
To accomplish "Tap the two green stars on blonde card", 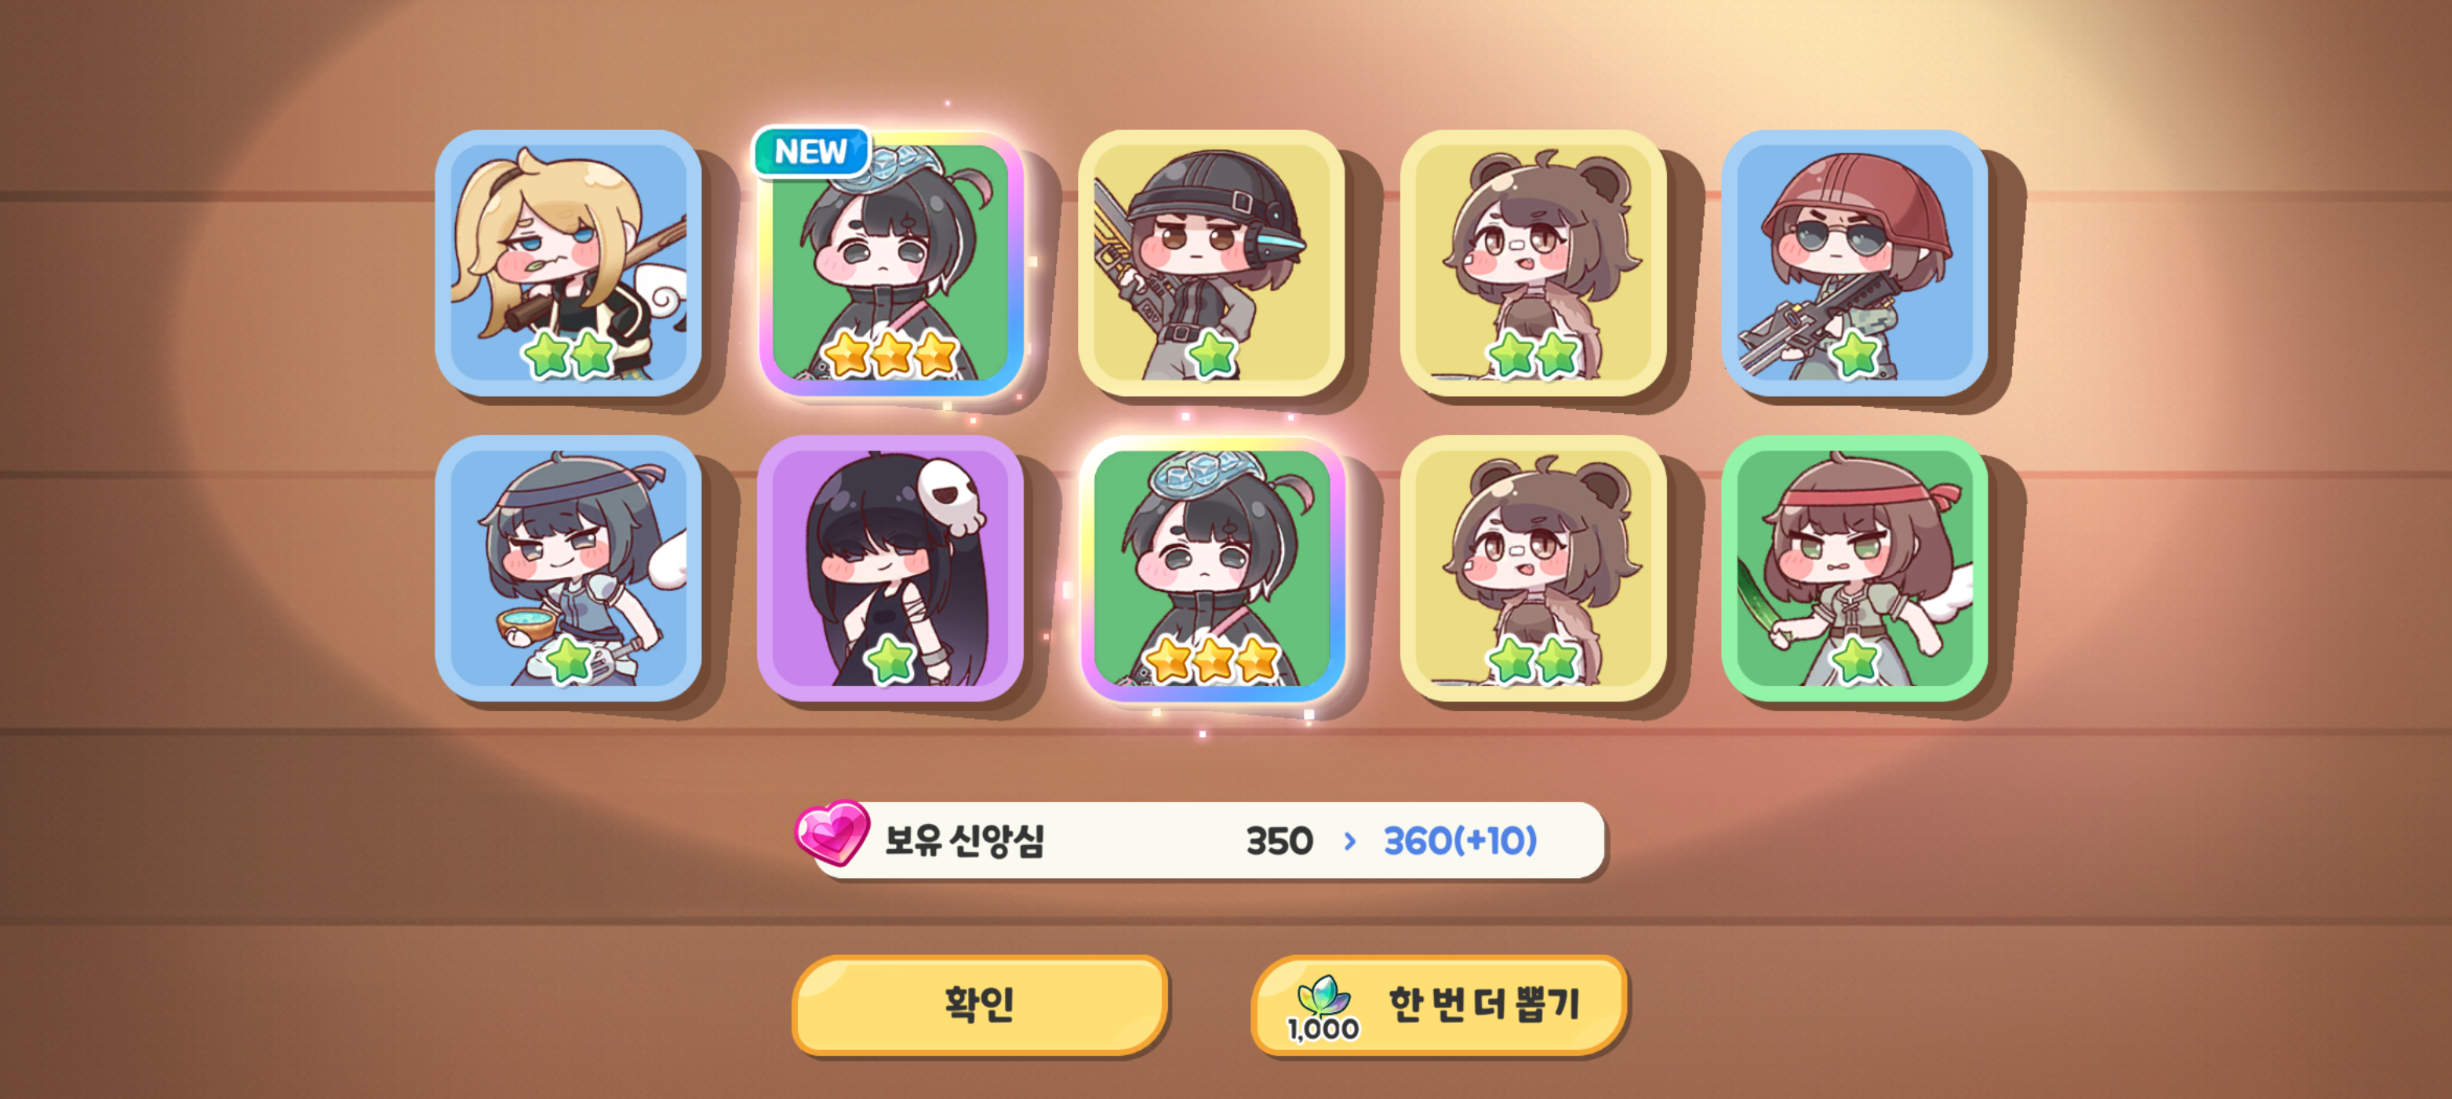I will point(568,354).
